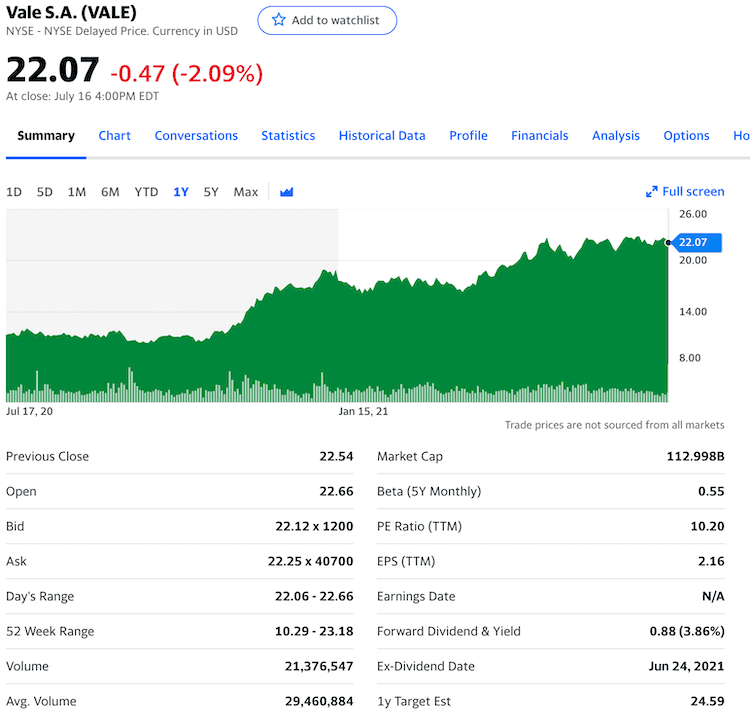The height and width of the screenshot is (725, 750).
Task: Click the Earnings Date label
Action: pyautogui.click(x=416, y=596)
